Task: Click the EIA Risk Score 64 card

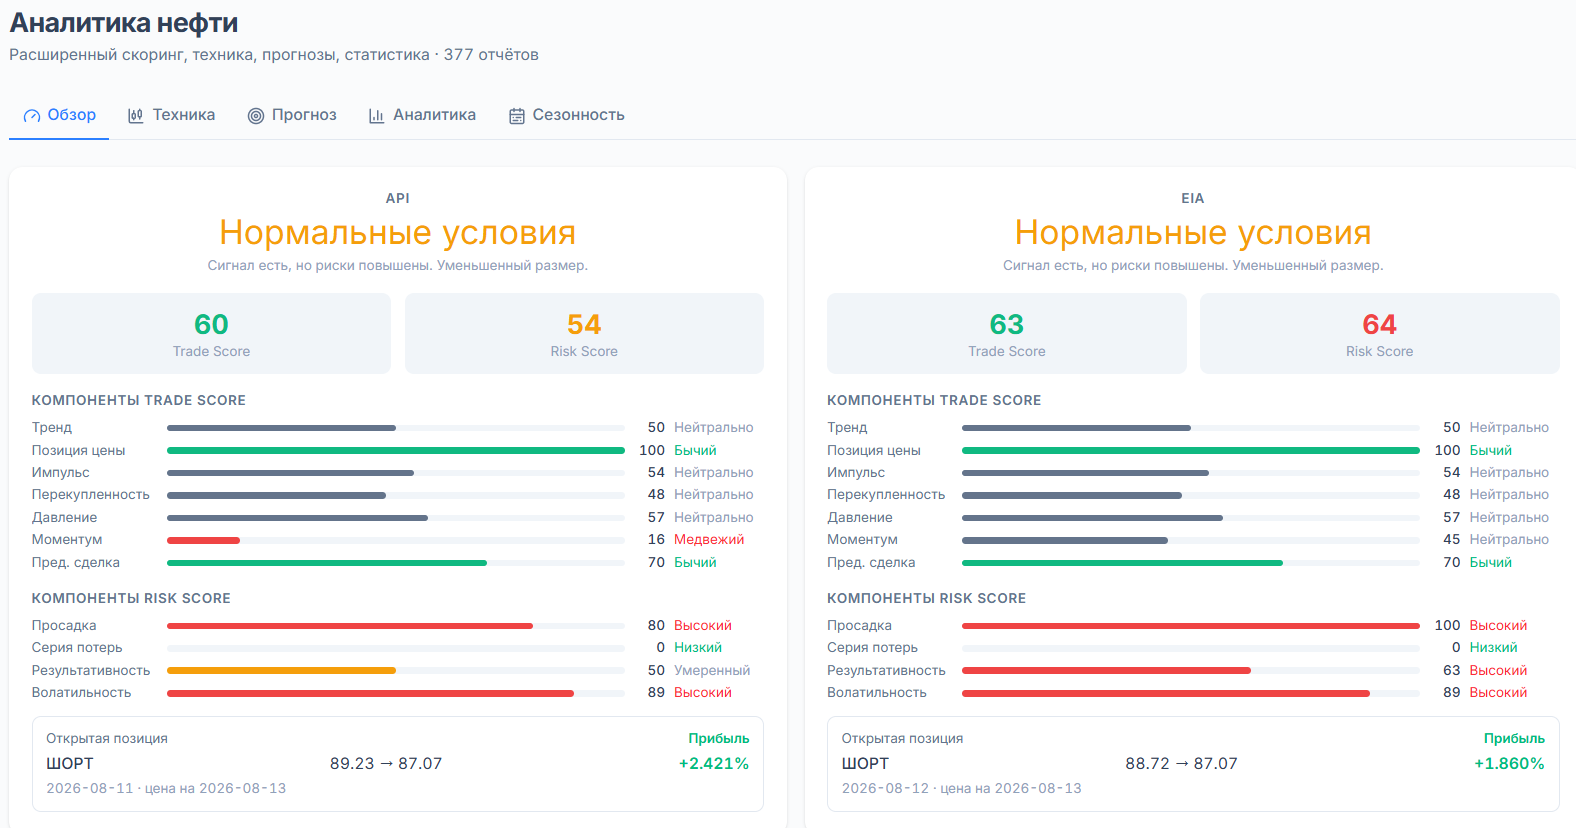Action: (x=1380, y=333)
